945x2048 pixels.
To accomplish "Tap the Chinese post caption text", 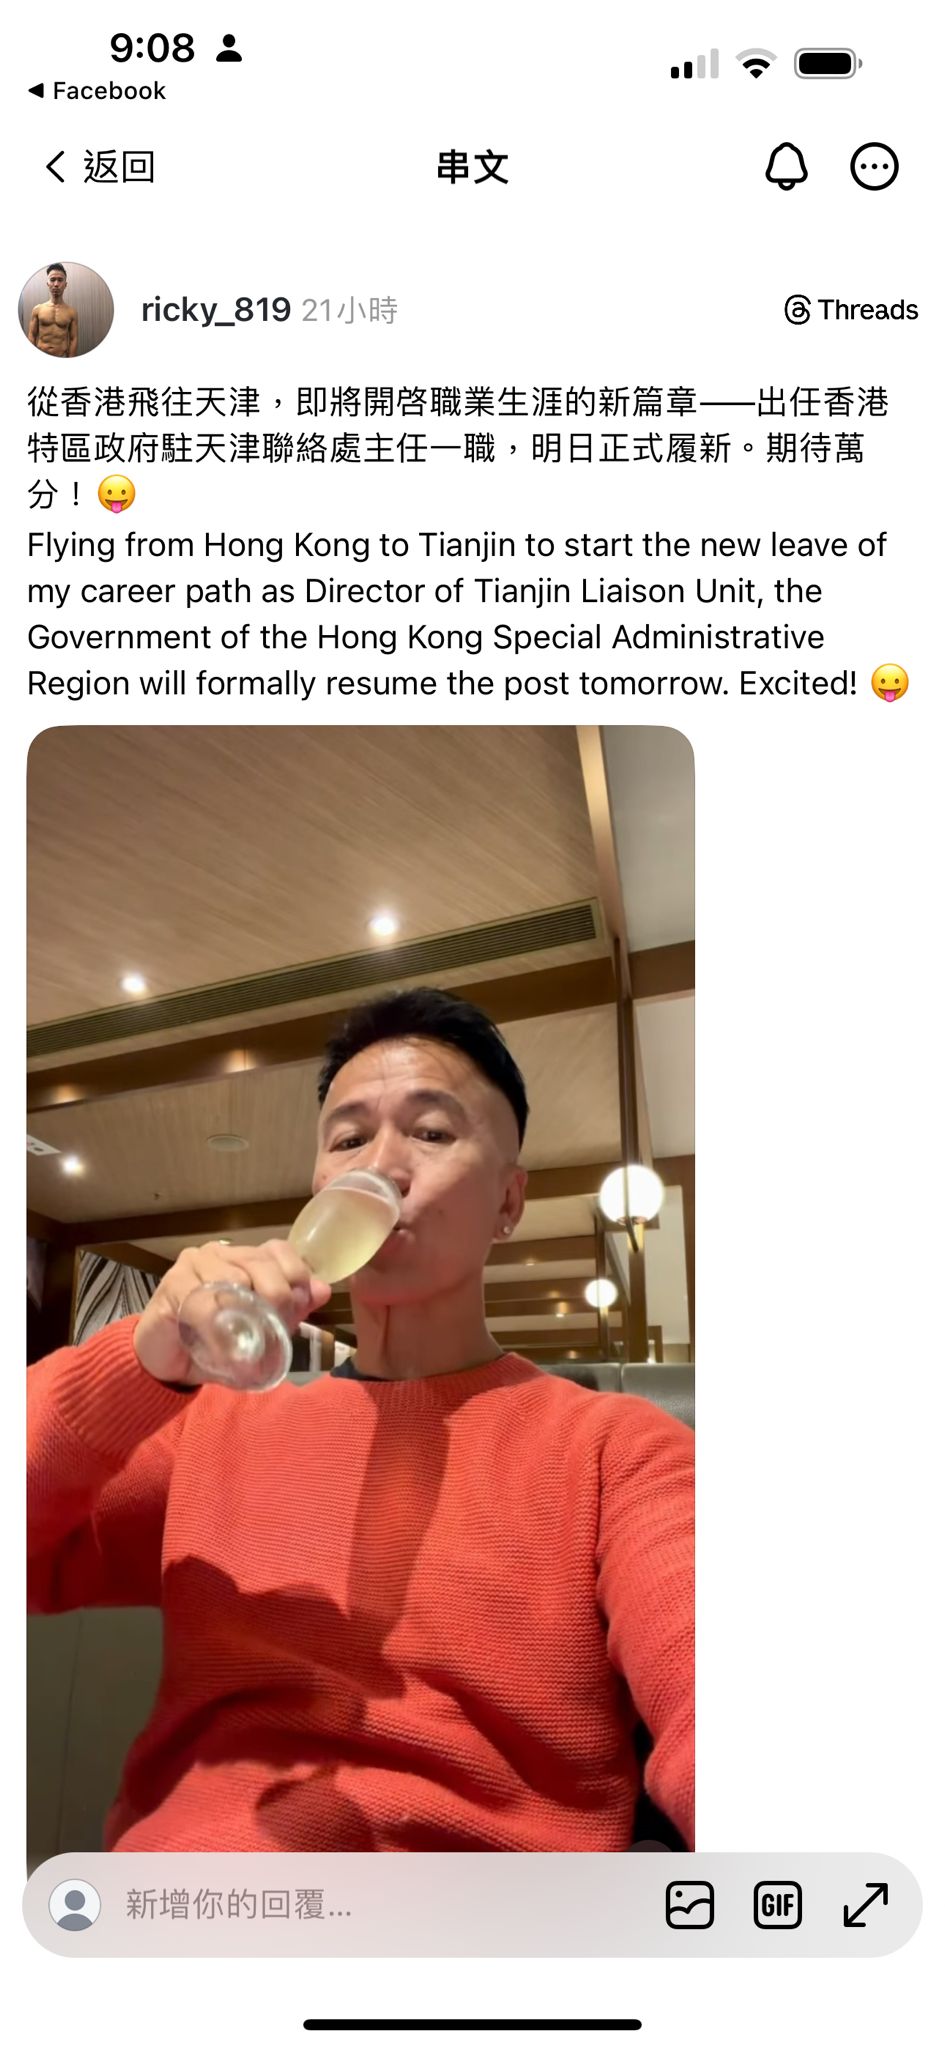I will pos(458,447).
